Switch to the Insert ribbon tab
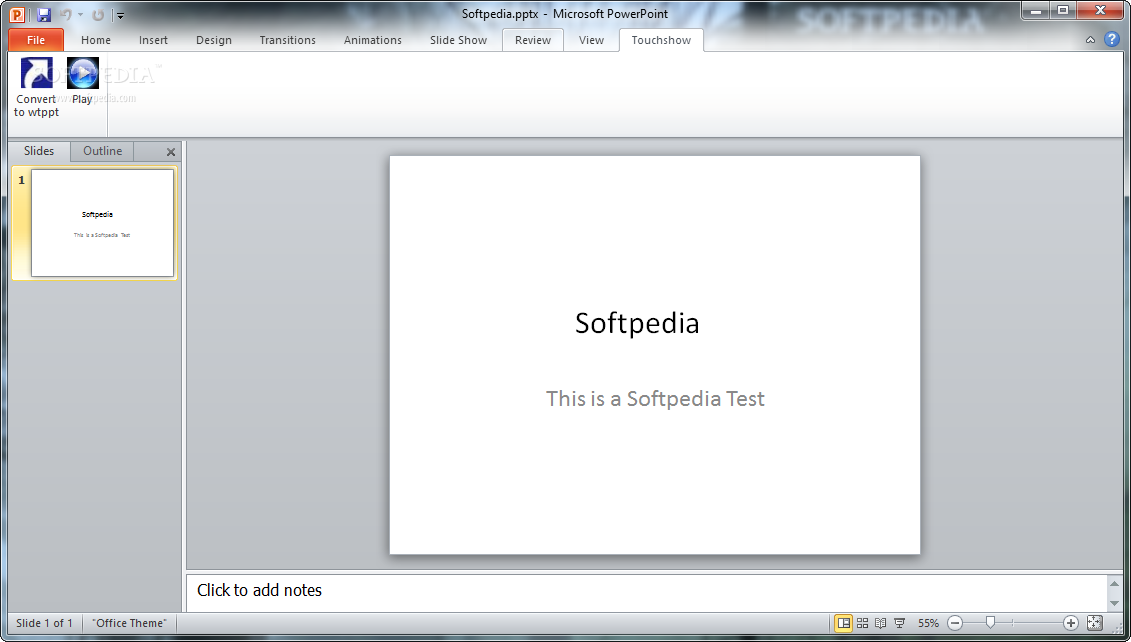This screenshot has width=1131, height=642. pyautogui.click(x=153, y=40)
